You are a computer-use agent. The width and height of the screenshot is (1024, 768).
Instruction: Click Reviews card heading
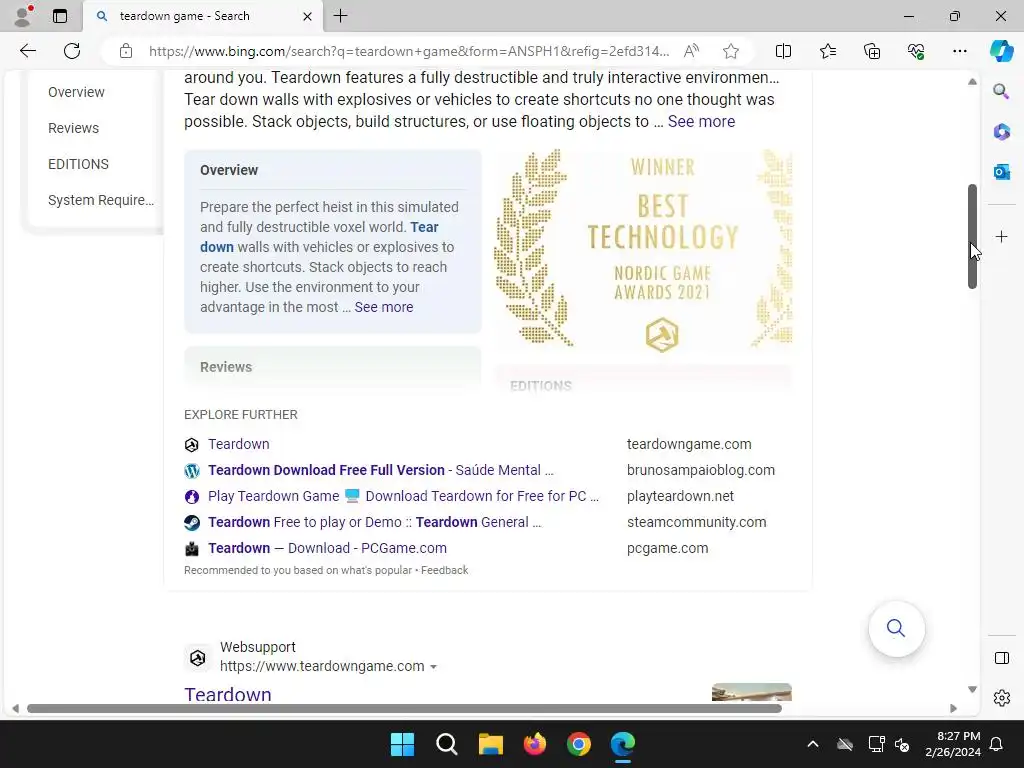226,367
